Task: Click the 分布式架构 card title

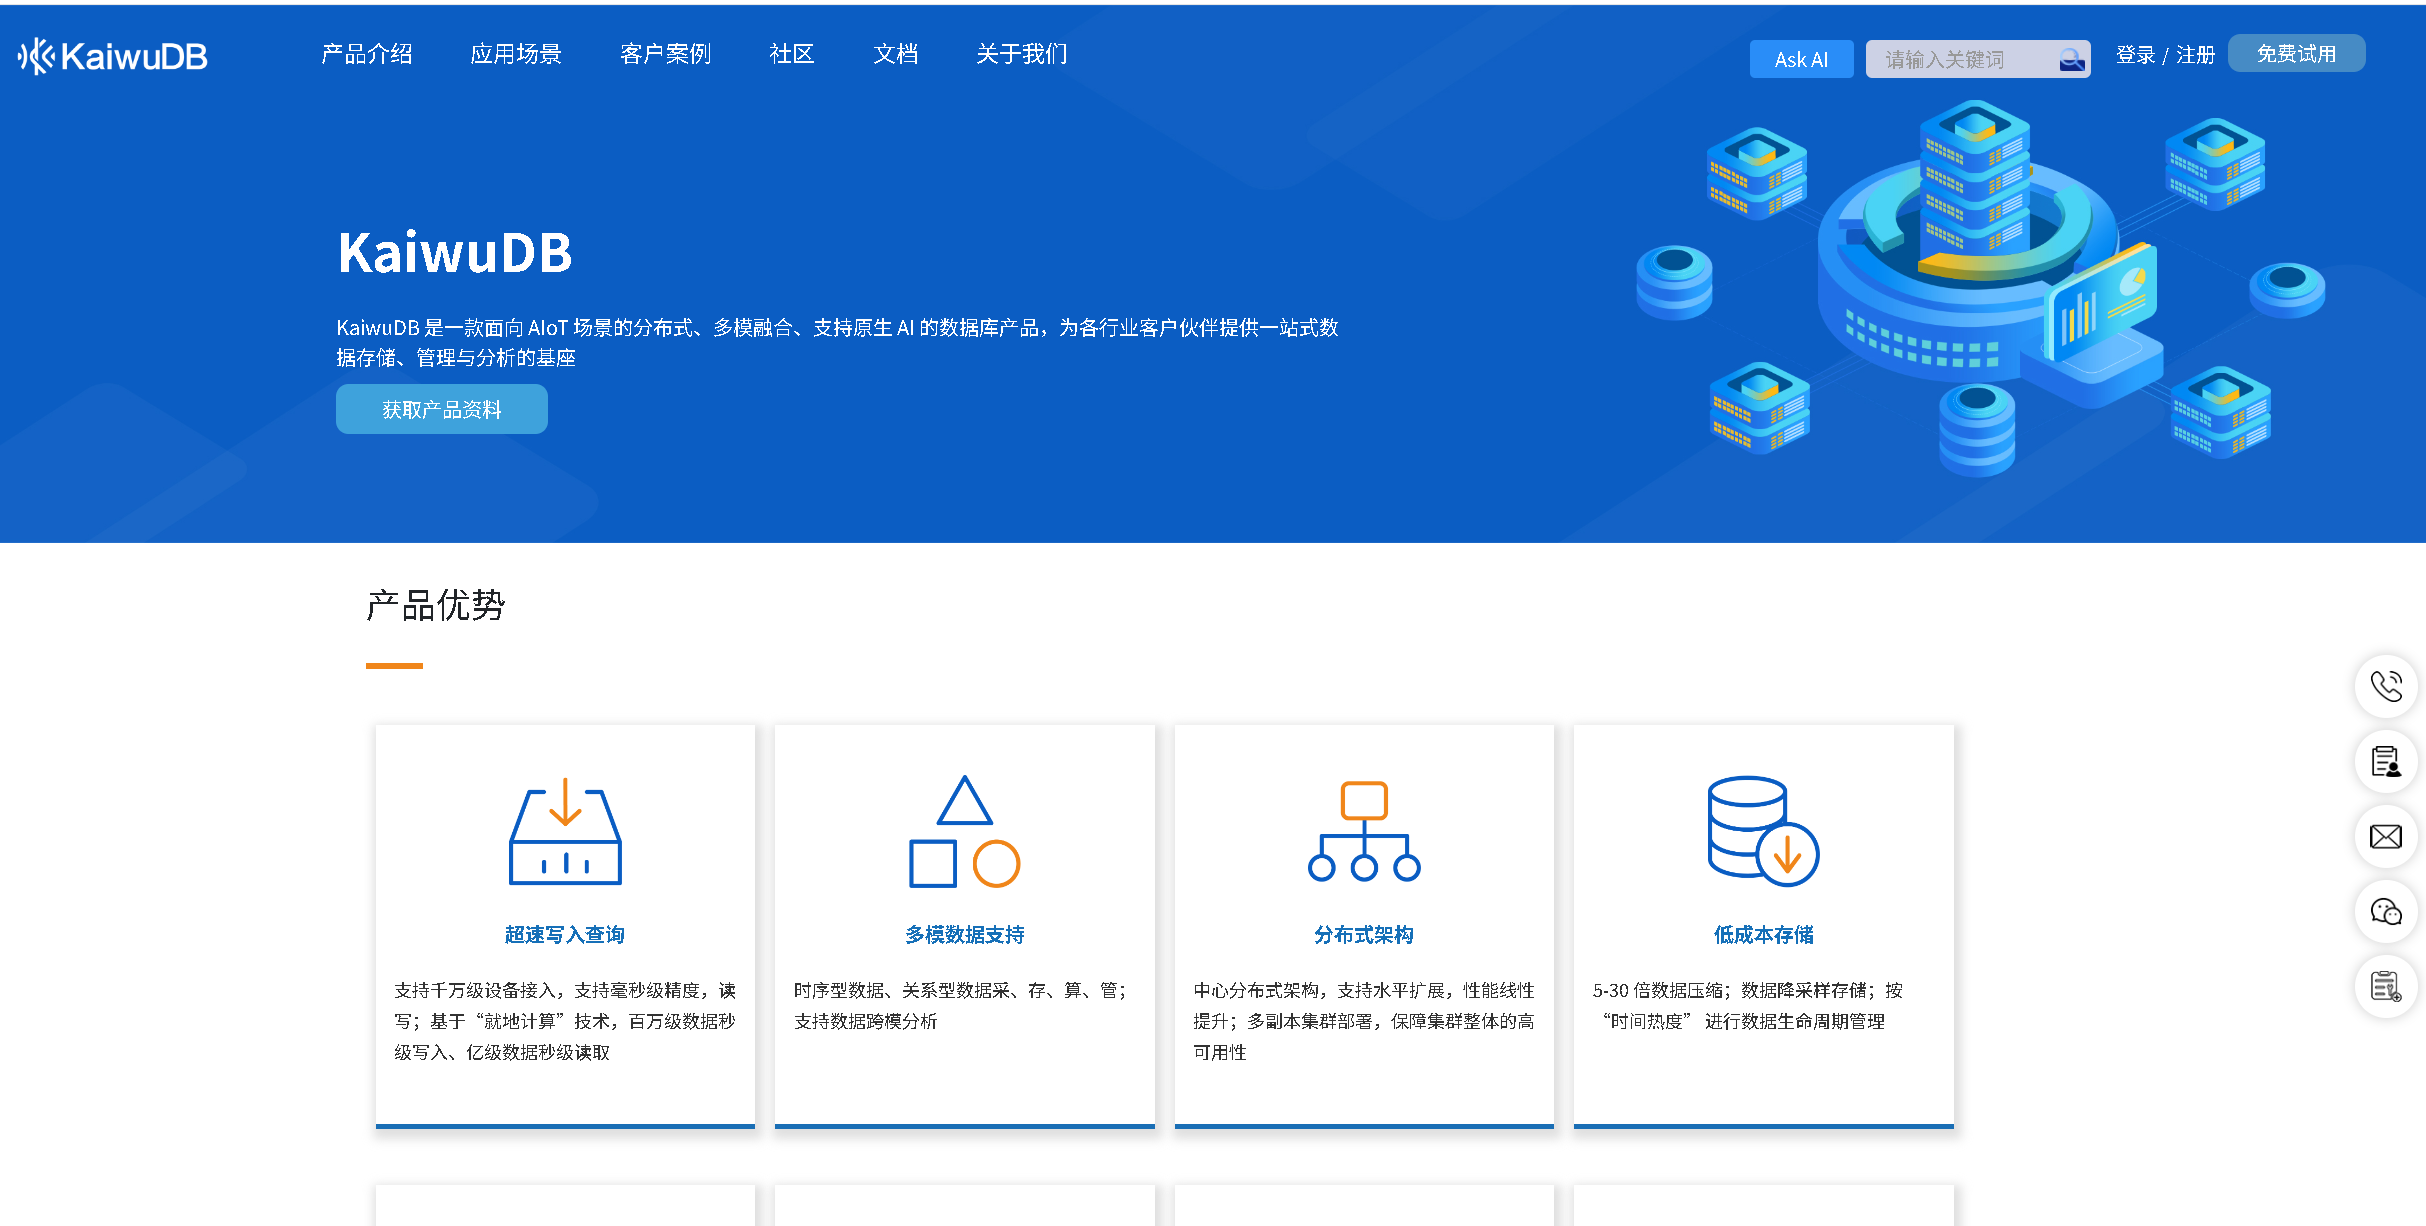Action: pos(1364,935)
